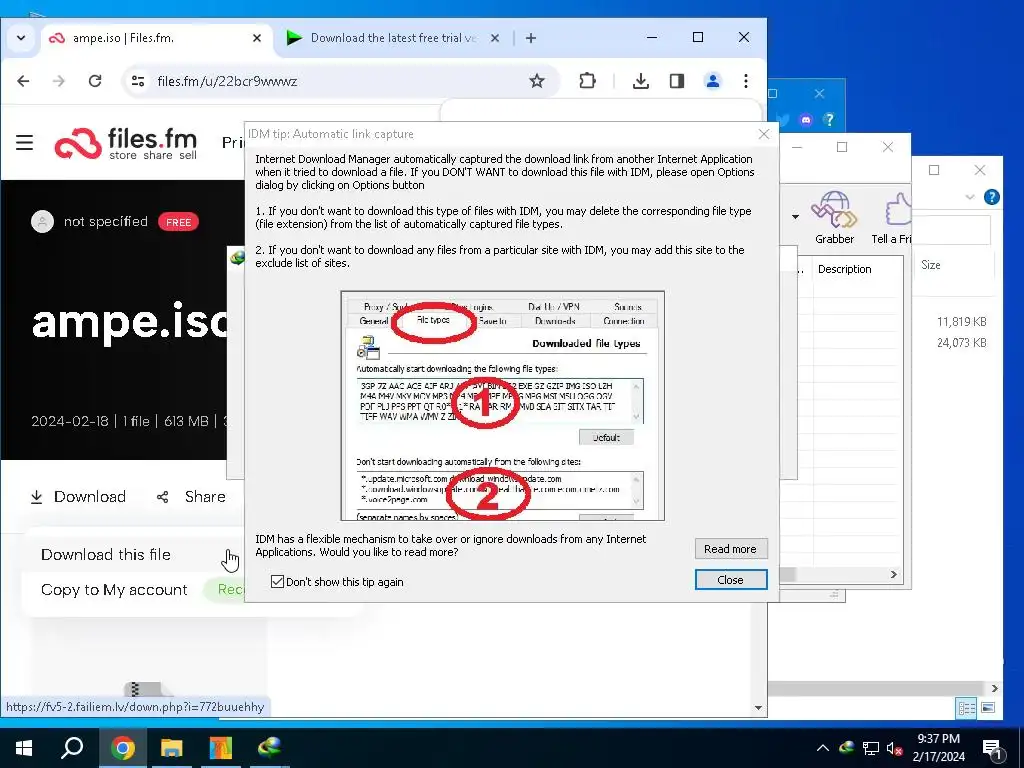Maximize the IDM main window

coord(842,147)
